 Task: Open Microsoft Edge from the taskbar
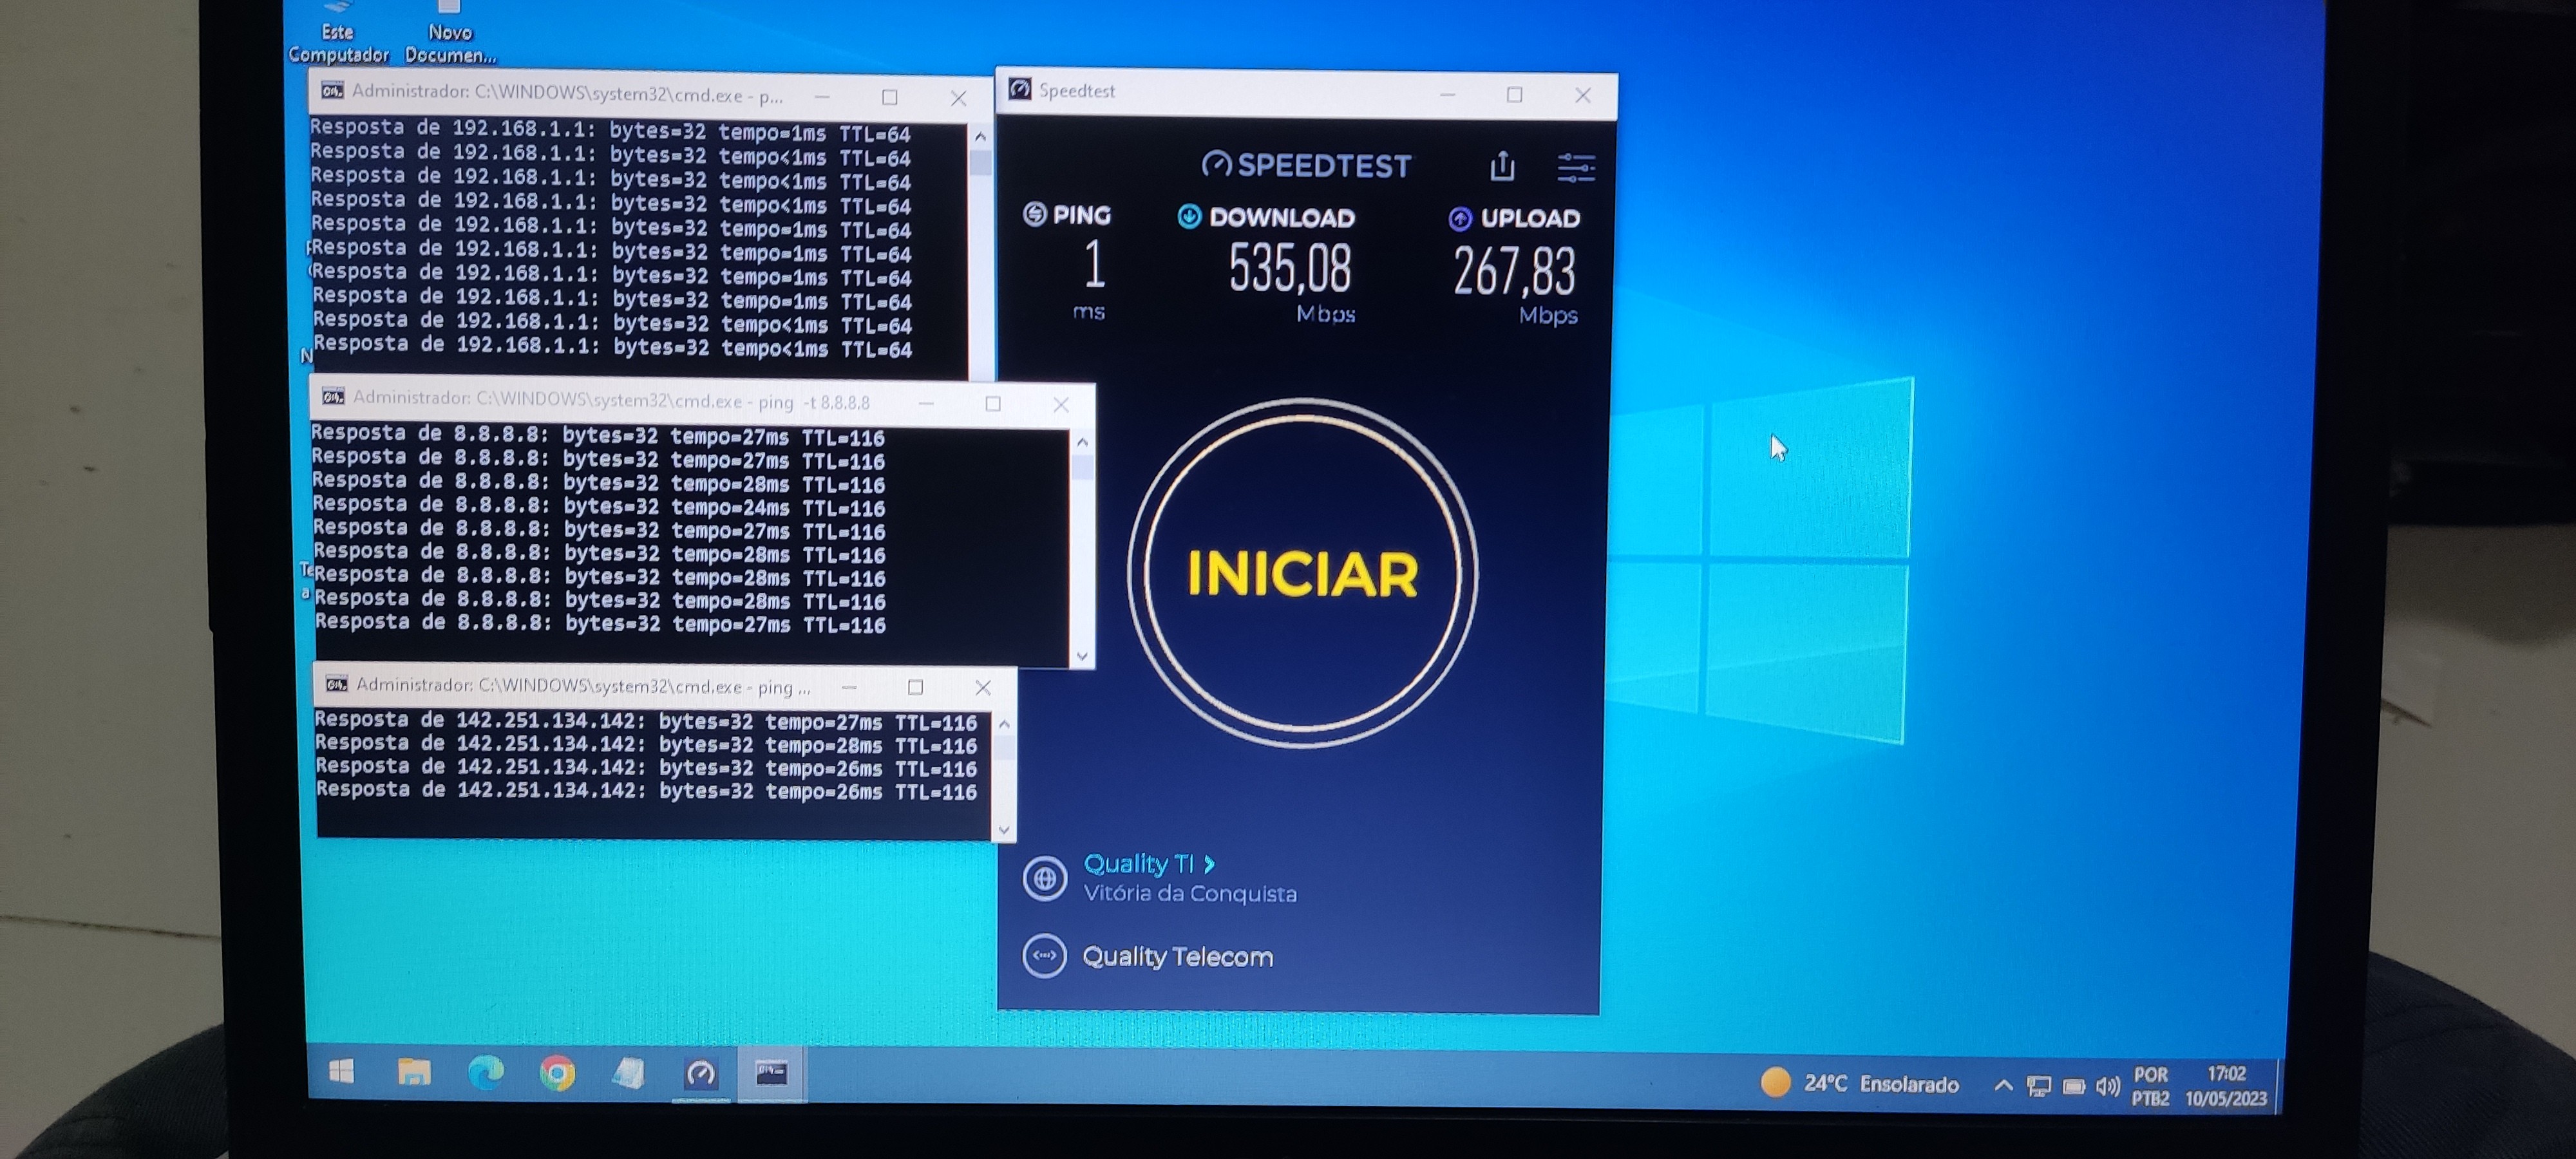(486, 1073)
